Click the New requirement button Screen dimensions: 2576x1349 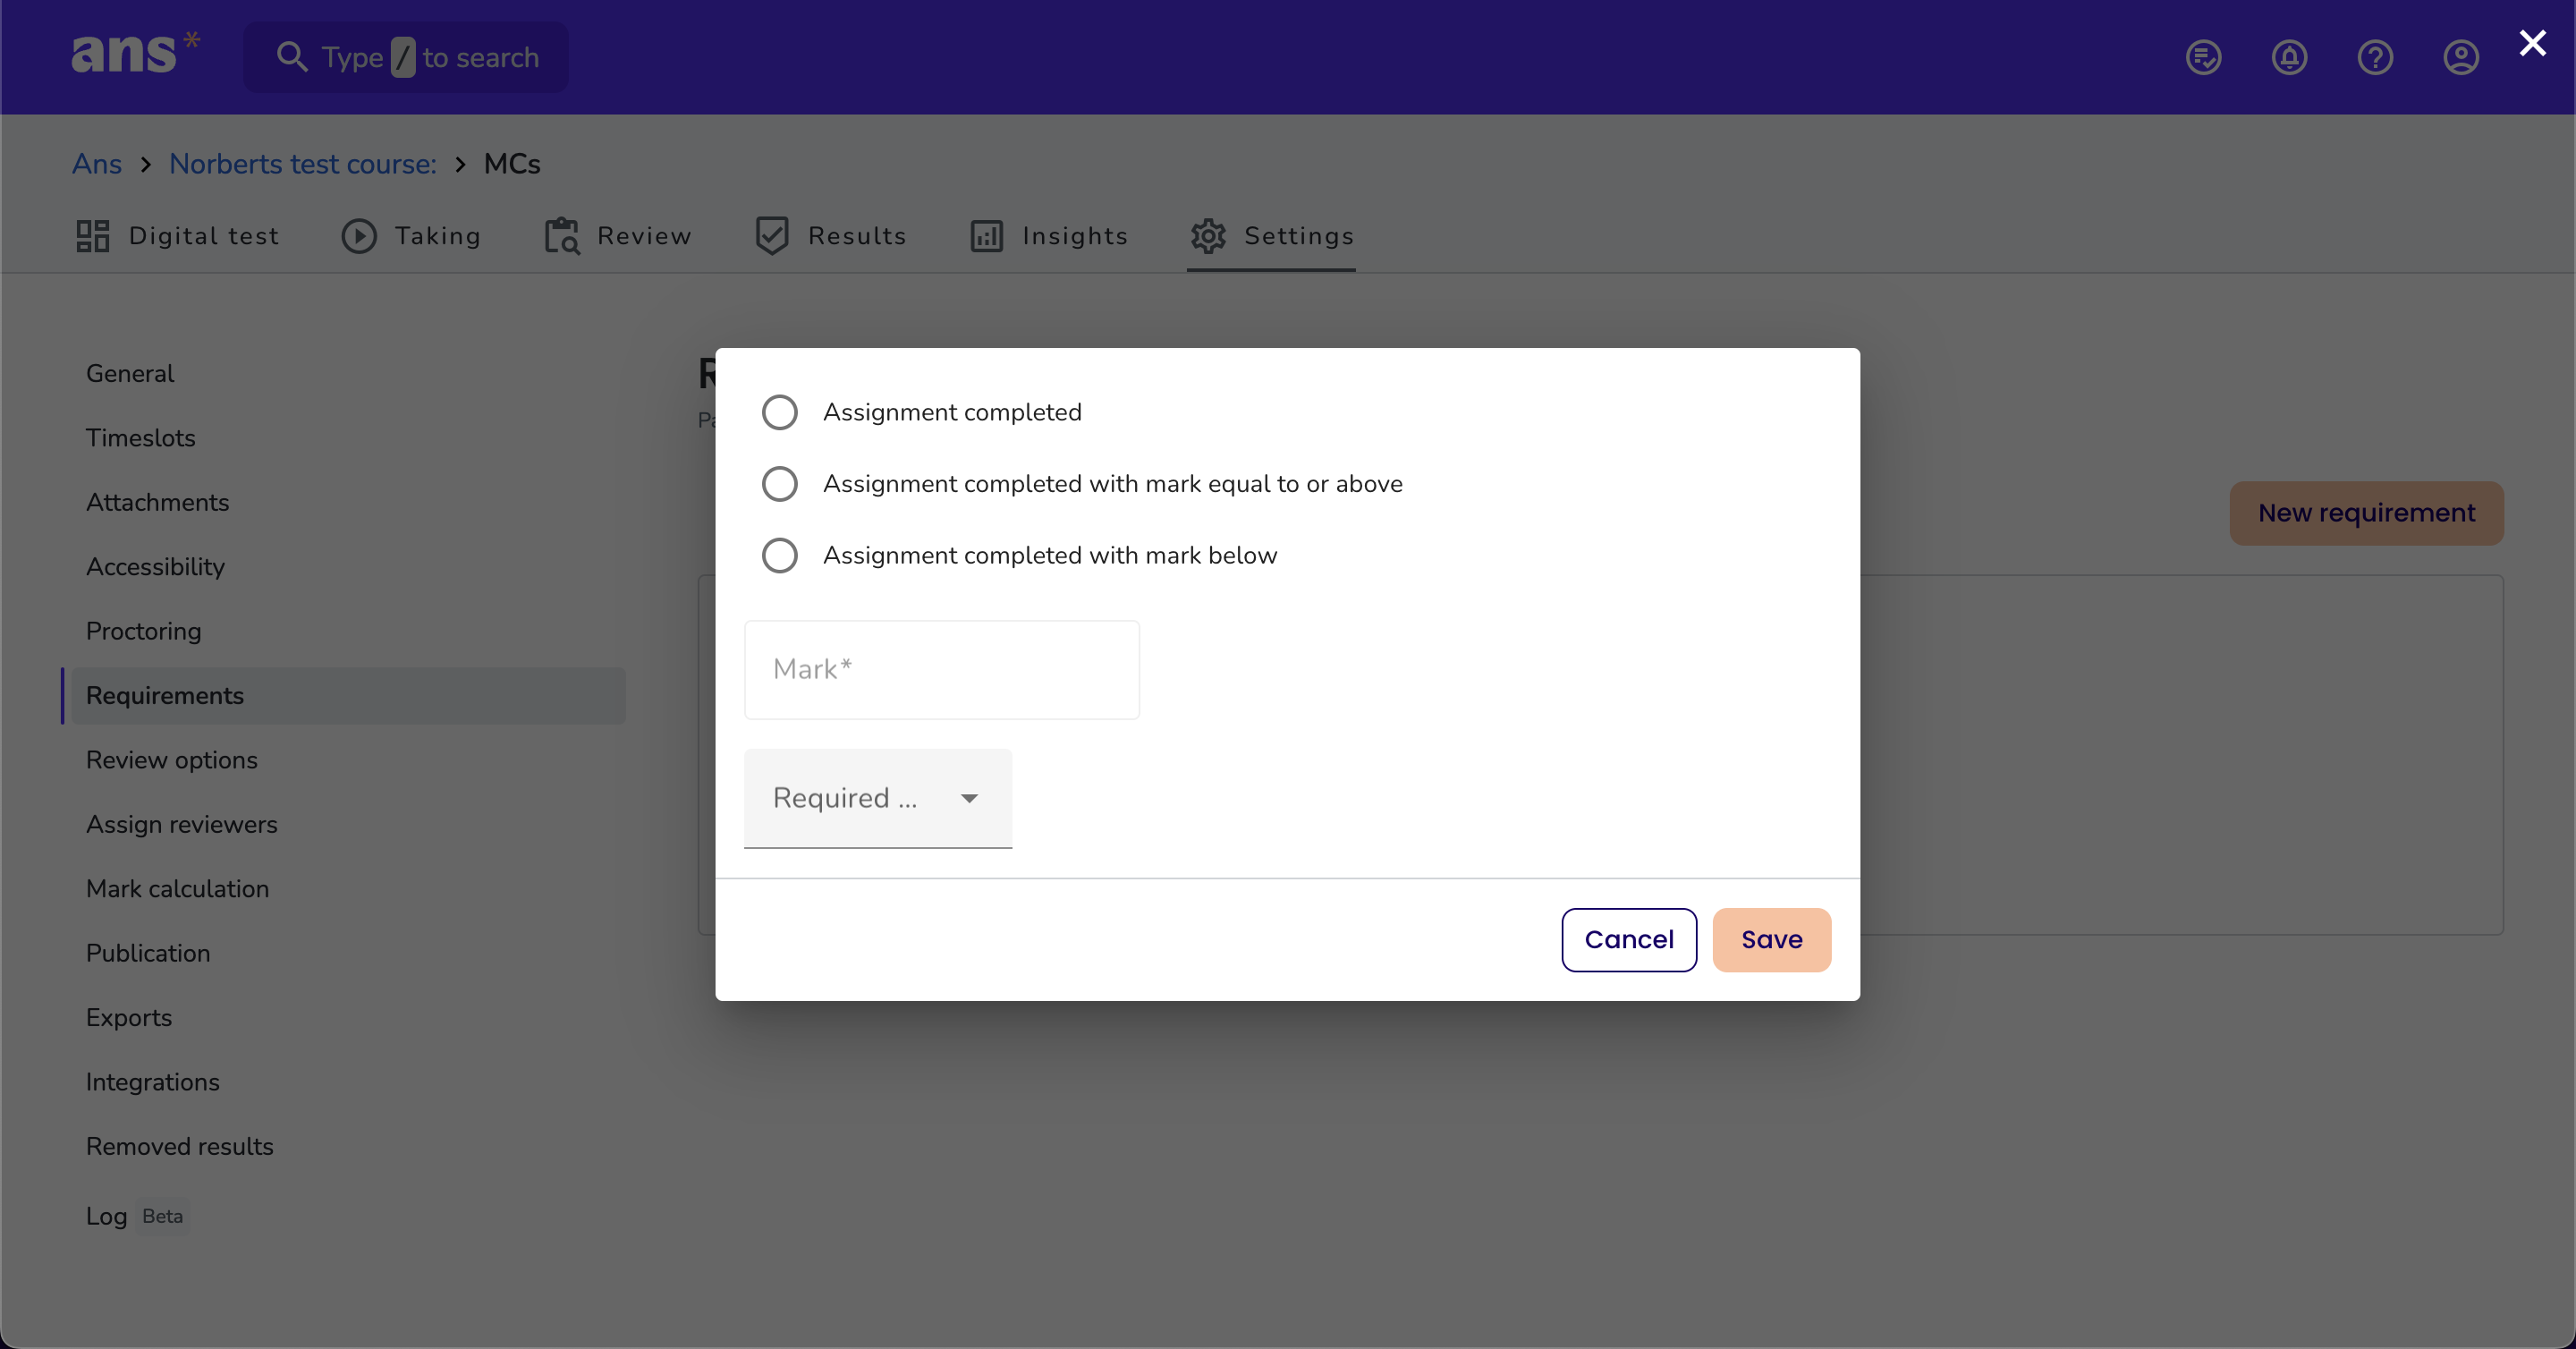(x=2366, y=513)
